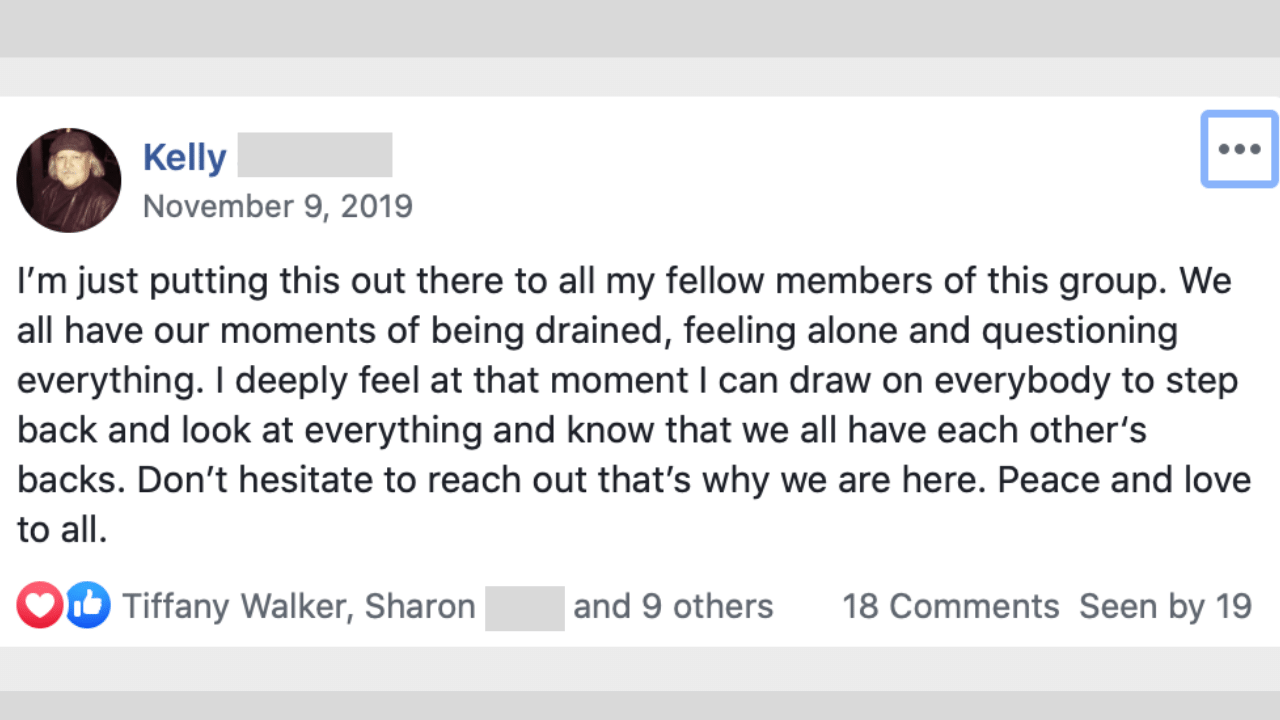Click the light gray strip above the post

click(x=640, y=76)
